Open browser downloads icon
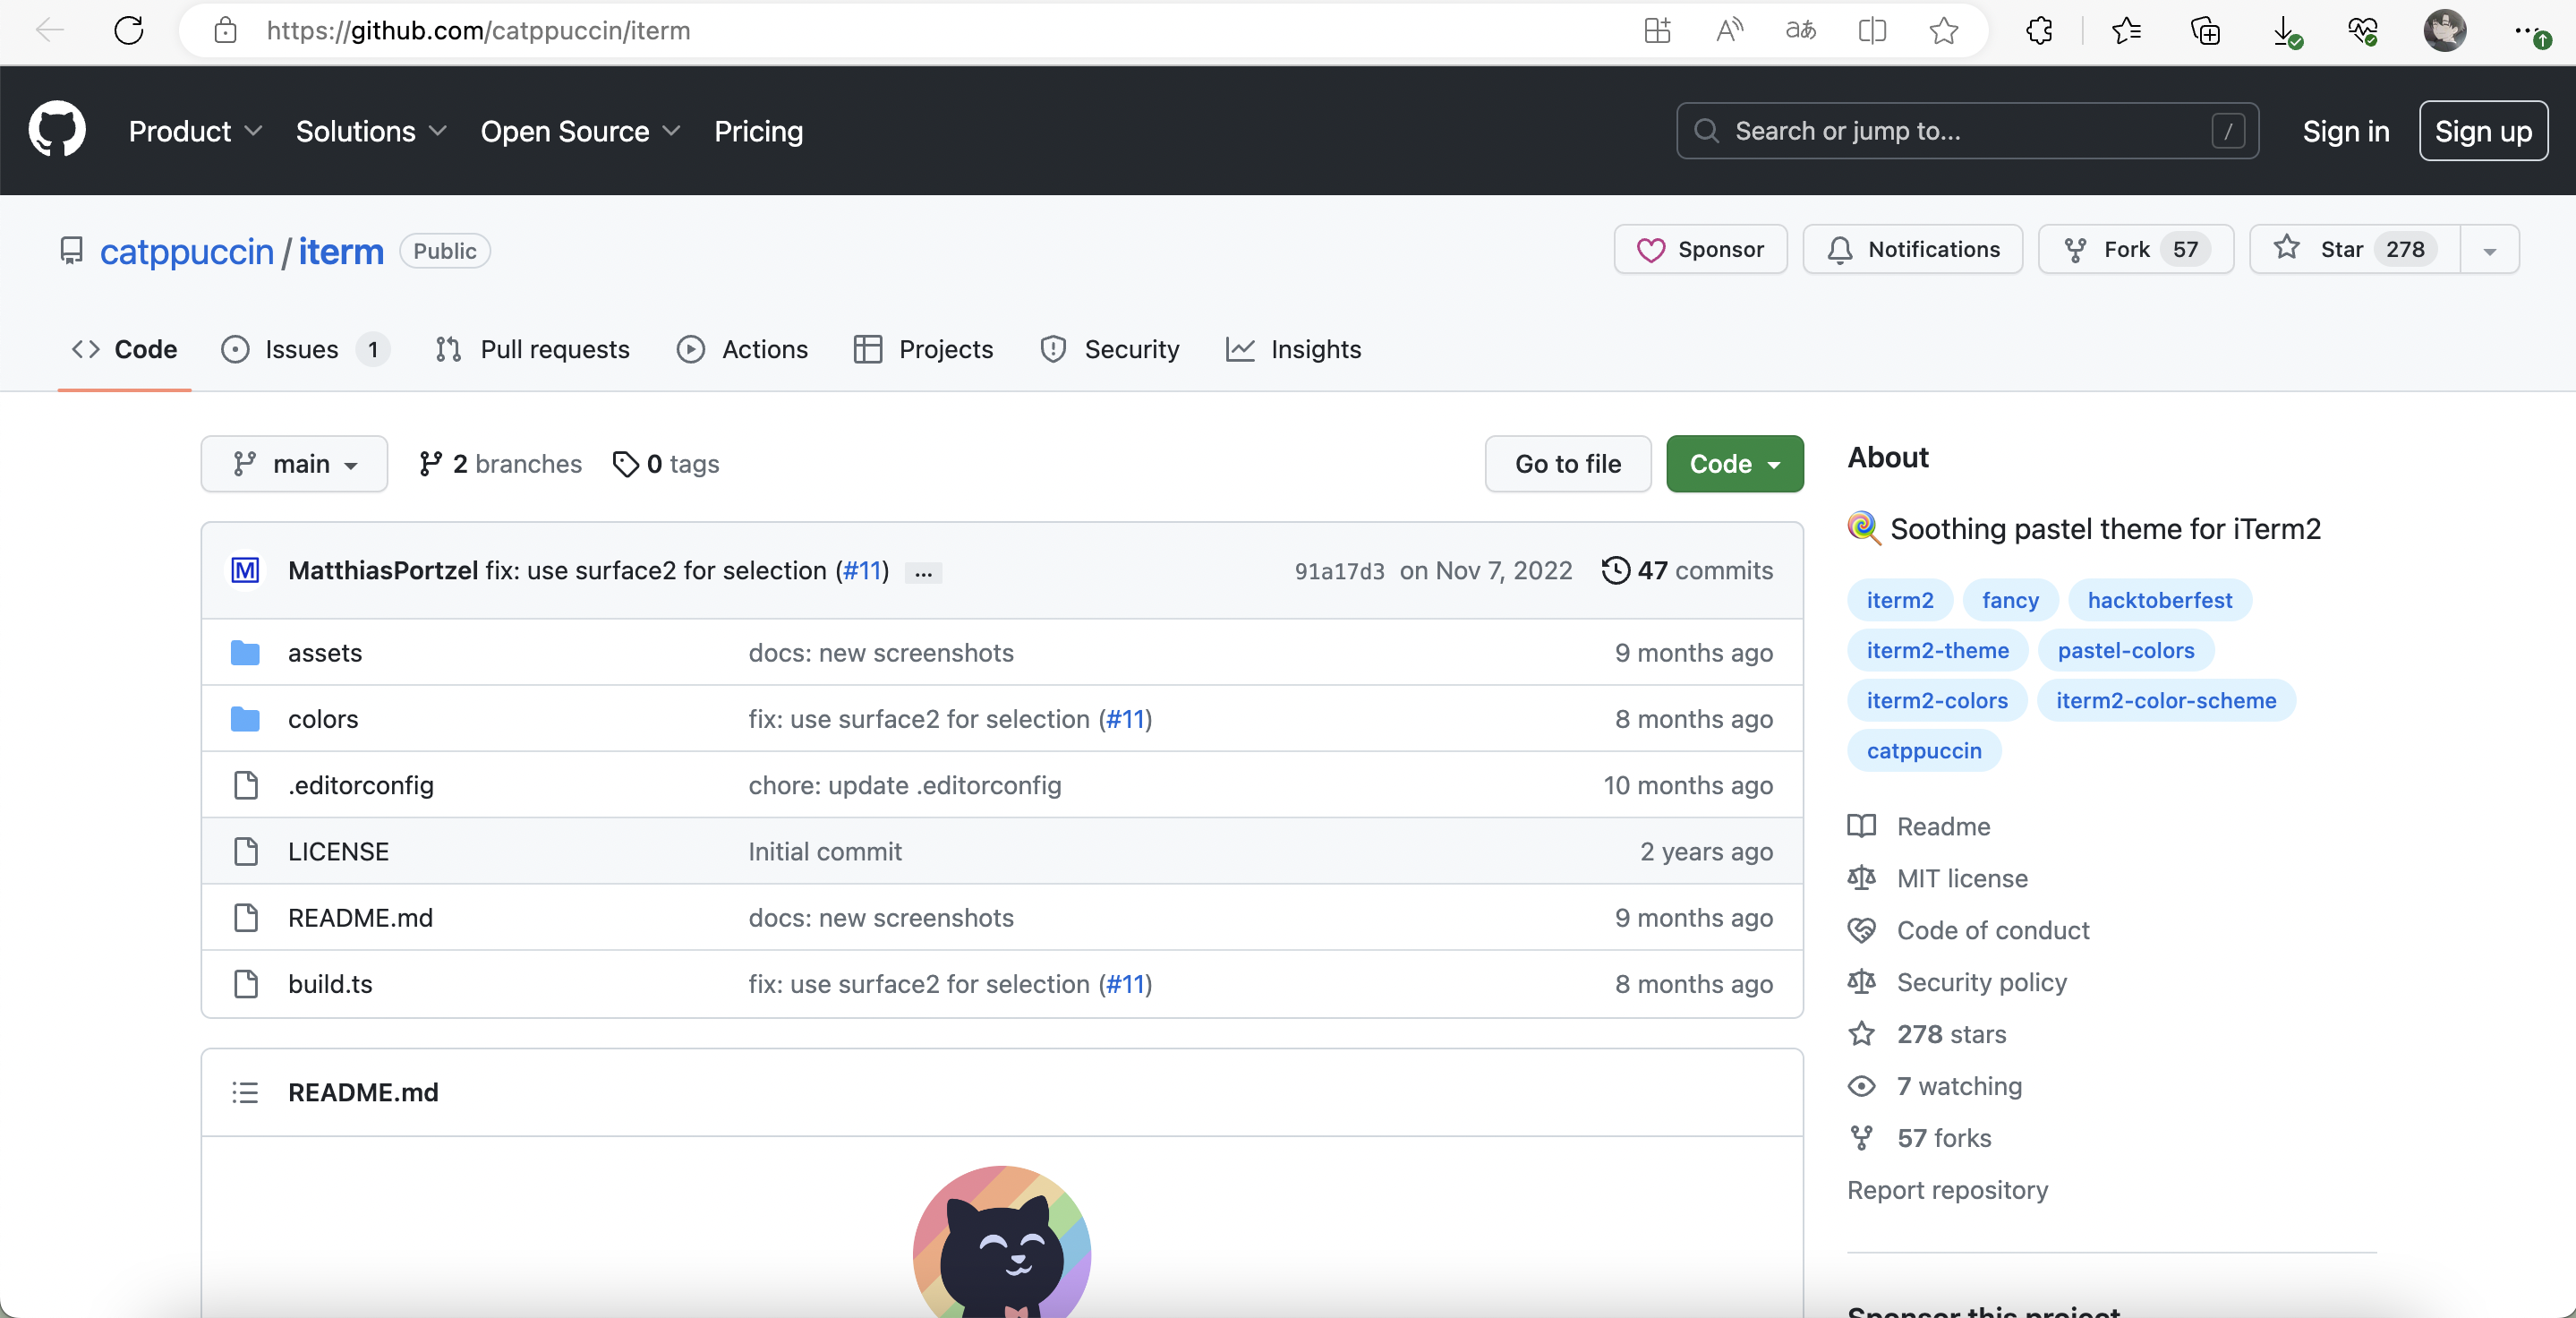Image resolution: width=2576 pixels, height=1318 pixels. (2284, 30)
